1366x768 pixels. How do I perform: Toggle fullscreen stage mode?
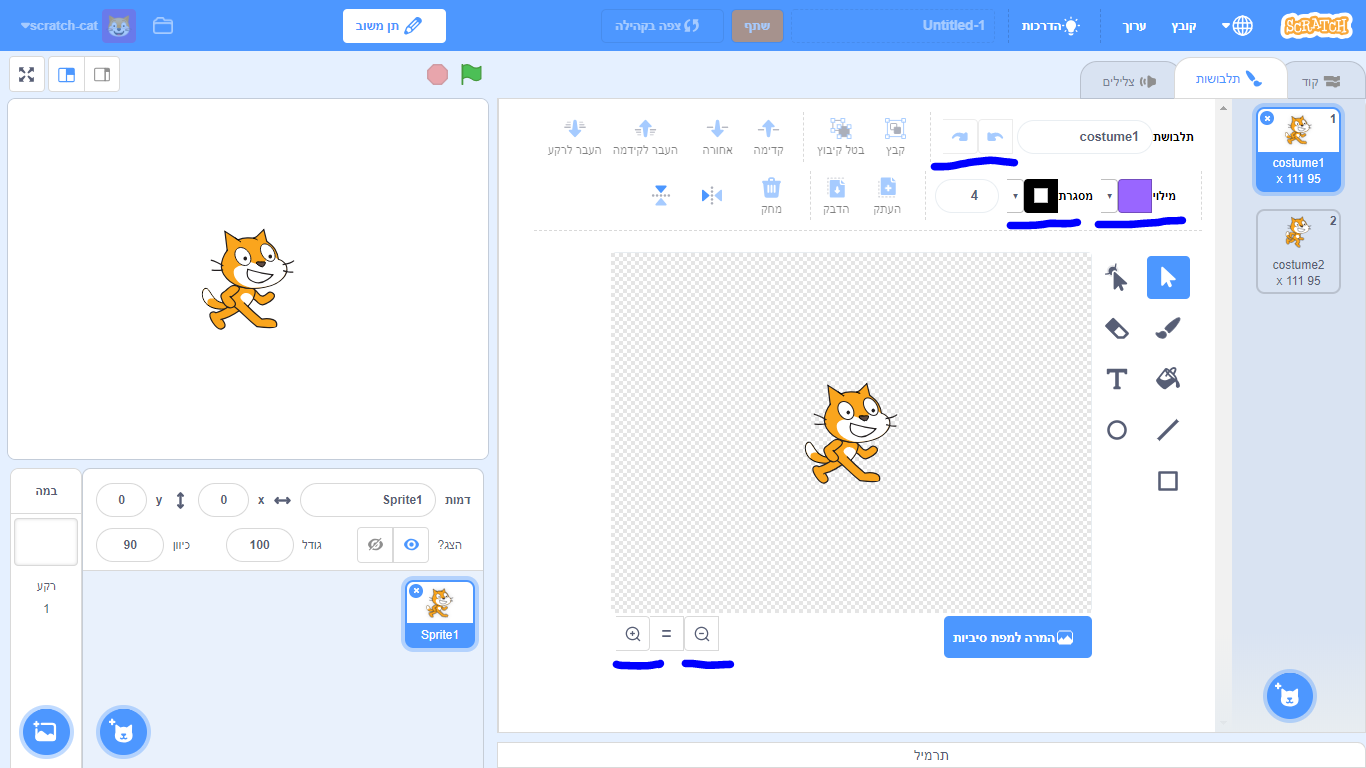click(26, 74)
